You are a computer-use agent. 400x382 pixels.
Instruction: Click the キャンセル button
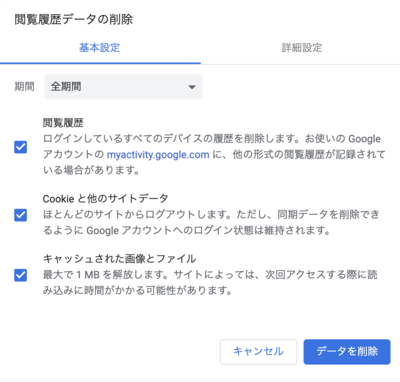coord(258,351)
